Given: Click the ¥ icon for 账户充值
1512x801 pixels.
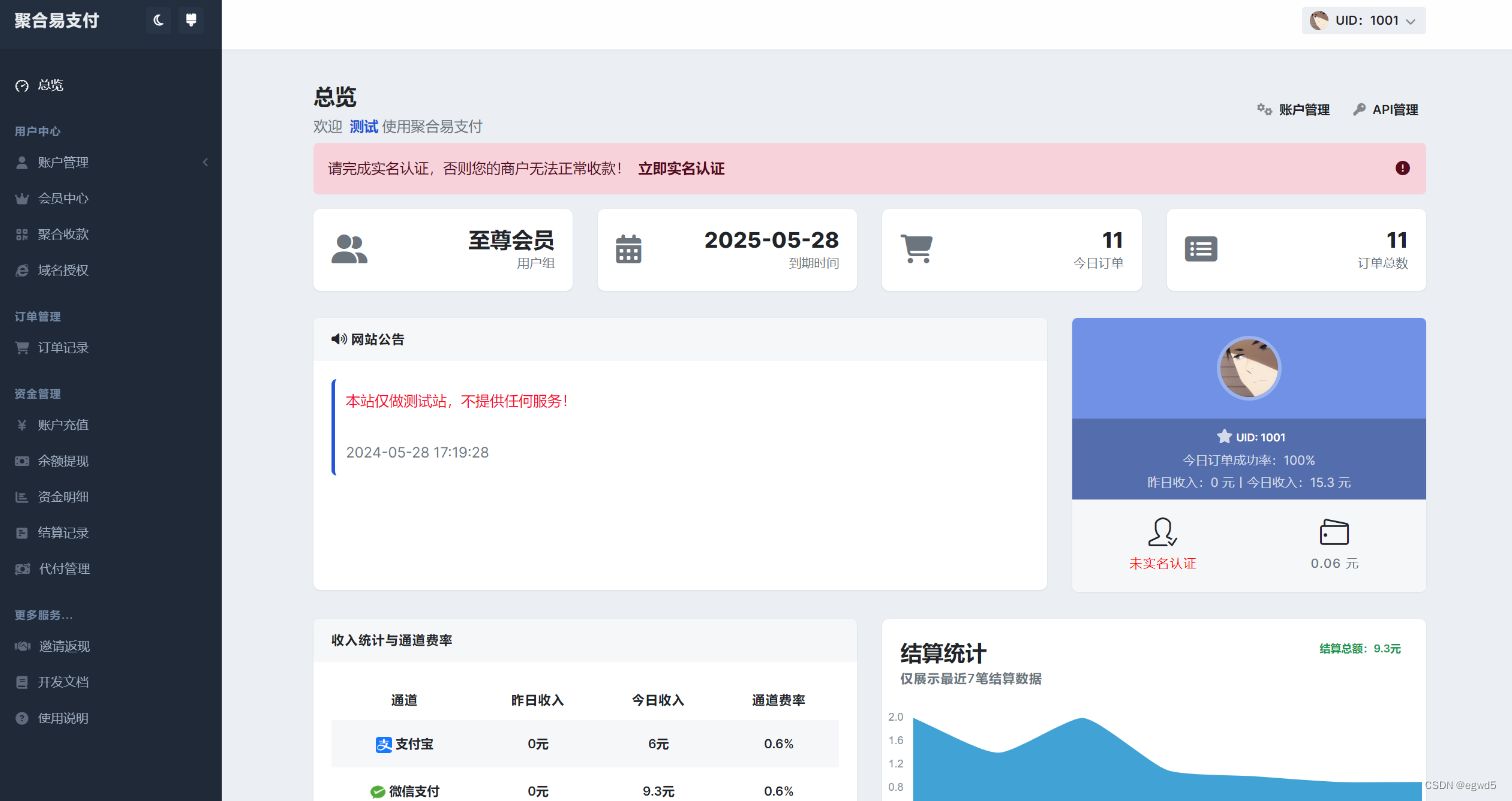Looking at the screenshot, I should tap(23, 425).
